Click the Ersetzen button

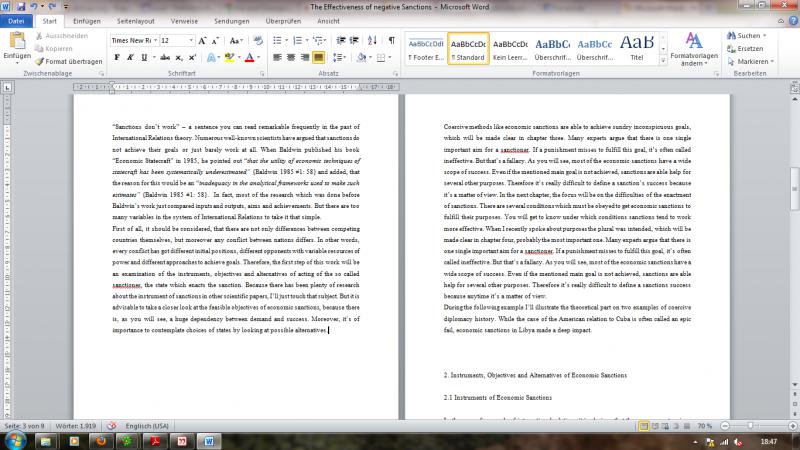pos(749,48)
